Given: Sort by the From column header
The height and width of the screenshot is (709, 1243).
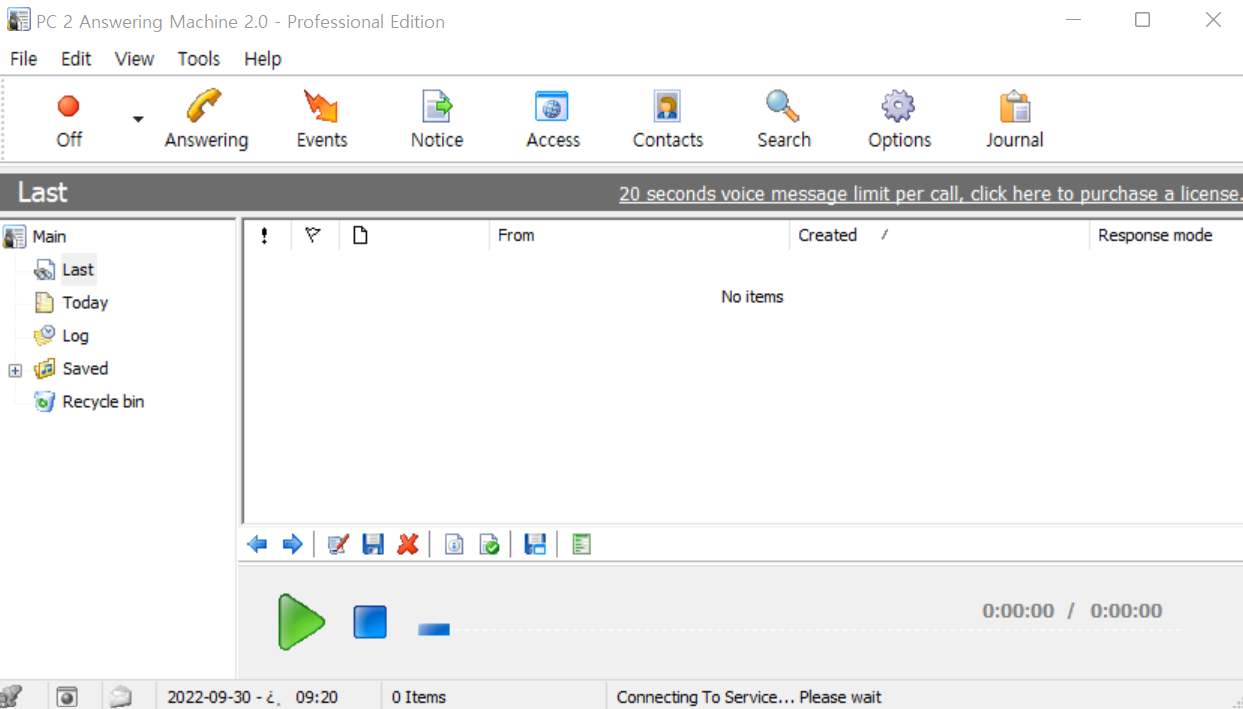Looking at the screenshot, I should coord(639,236).
